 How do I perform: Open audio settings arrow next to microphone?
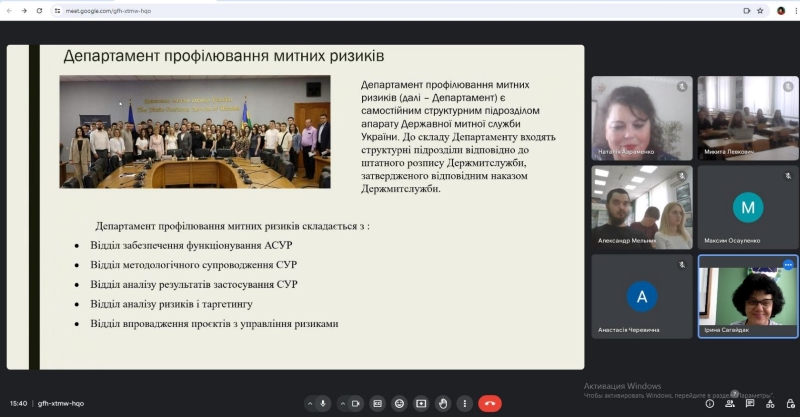click(x=310, y=404)
